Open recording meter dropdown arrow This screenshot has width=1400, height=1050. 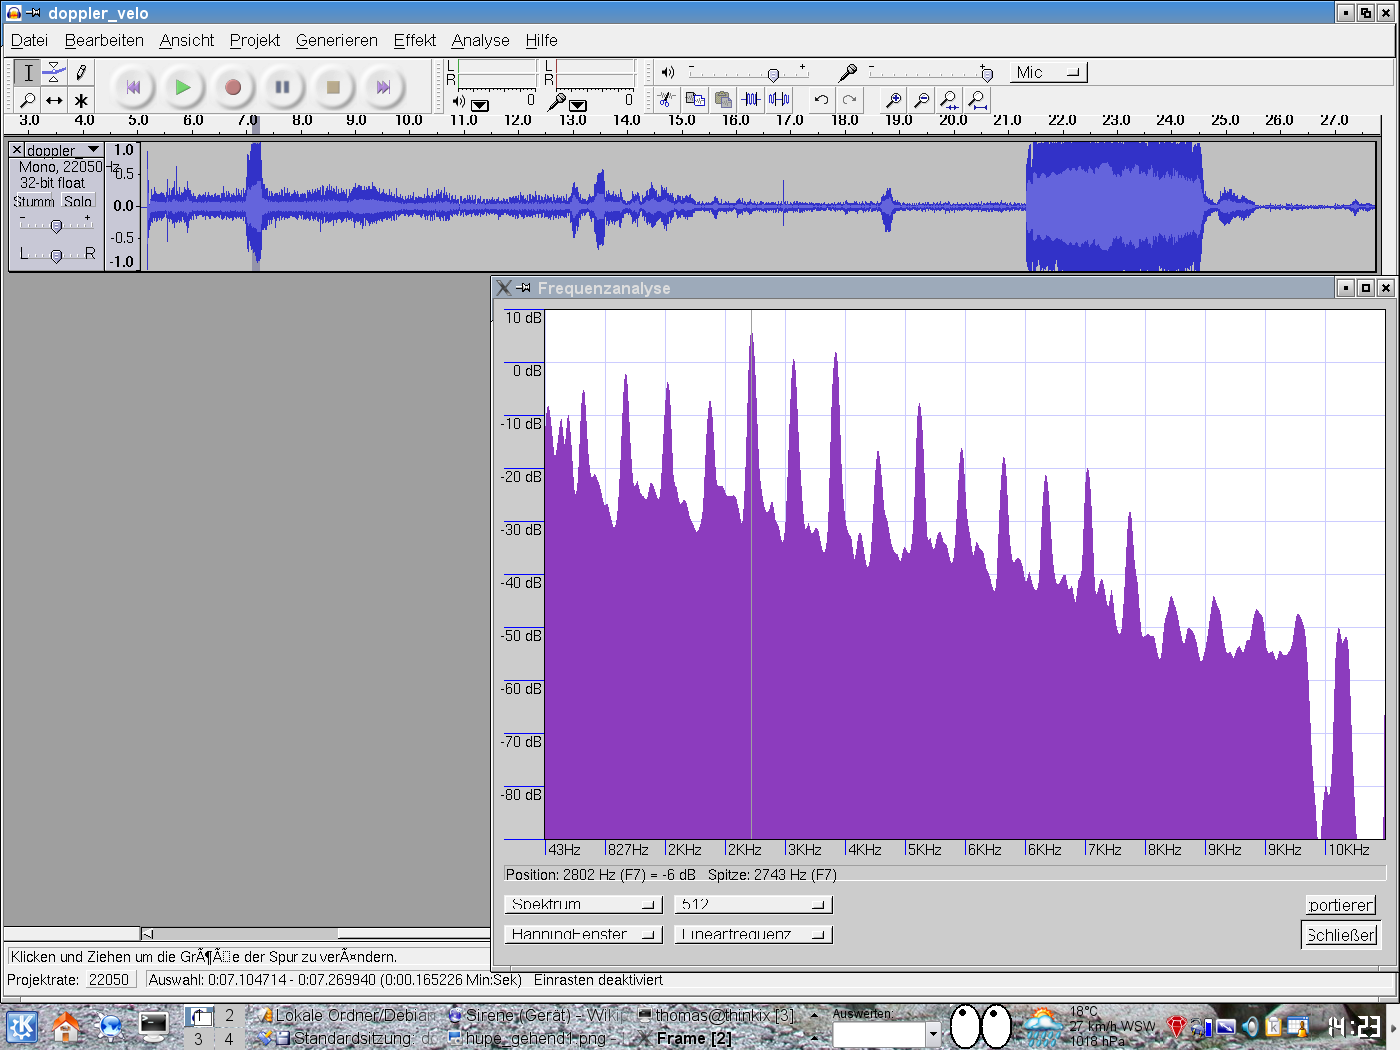578,104
